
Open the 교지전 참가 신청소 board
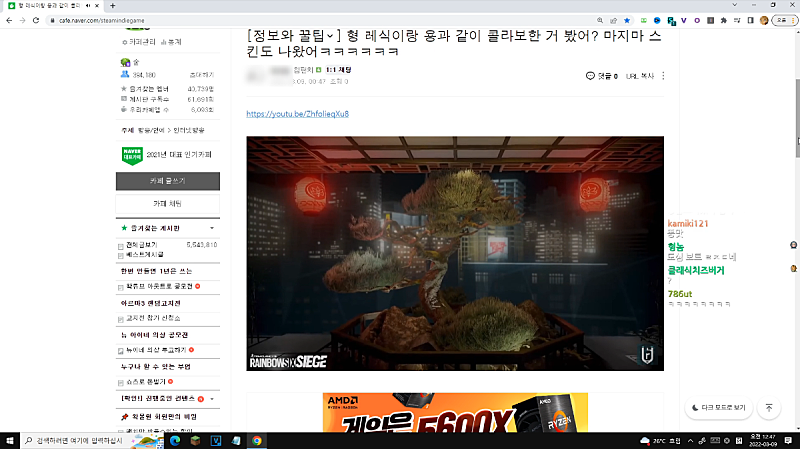tap(153, 318)
